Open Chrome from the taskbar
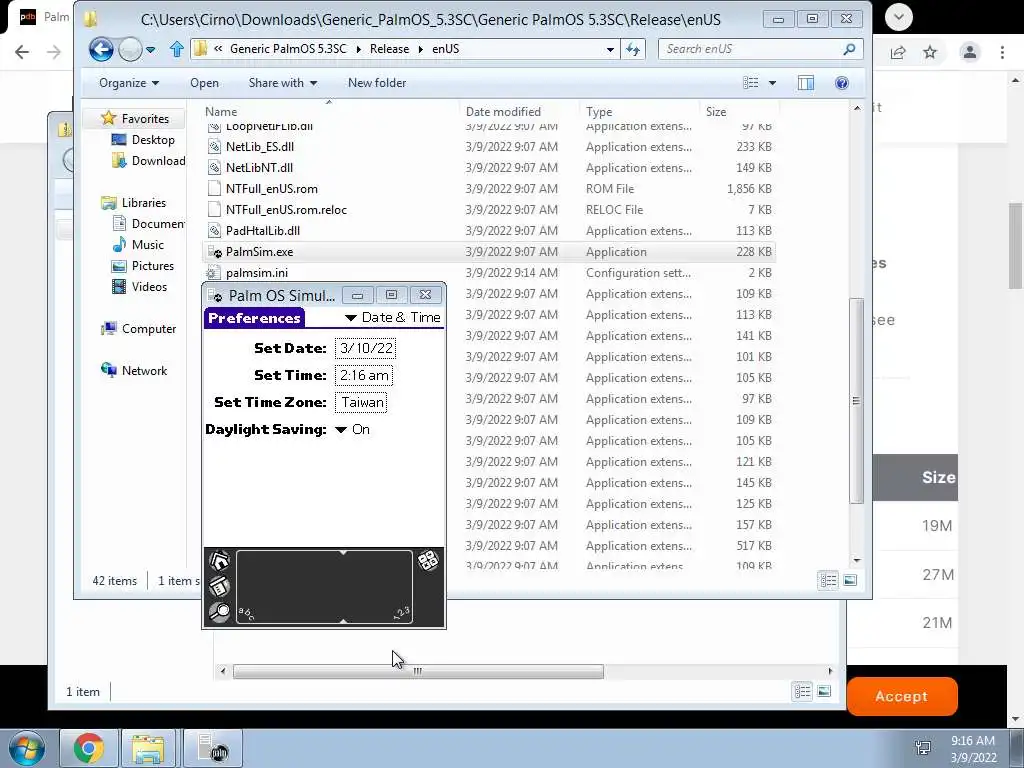The width and height of the screenshot is (1024, 768). point(88,748)
